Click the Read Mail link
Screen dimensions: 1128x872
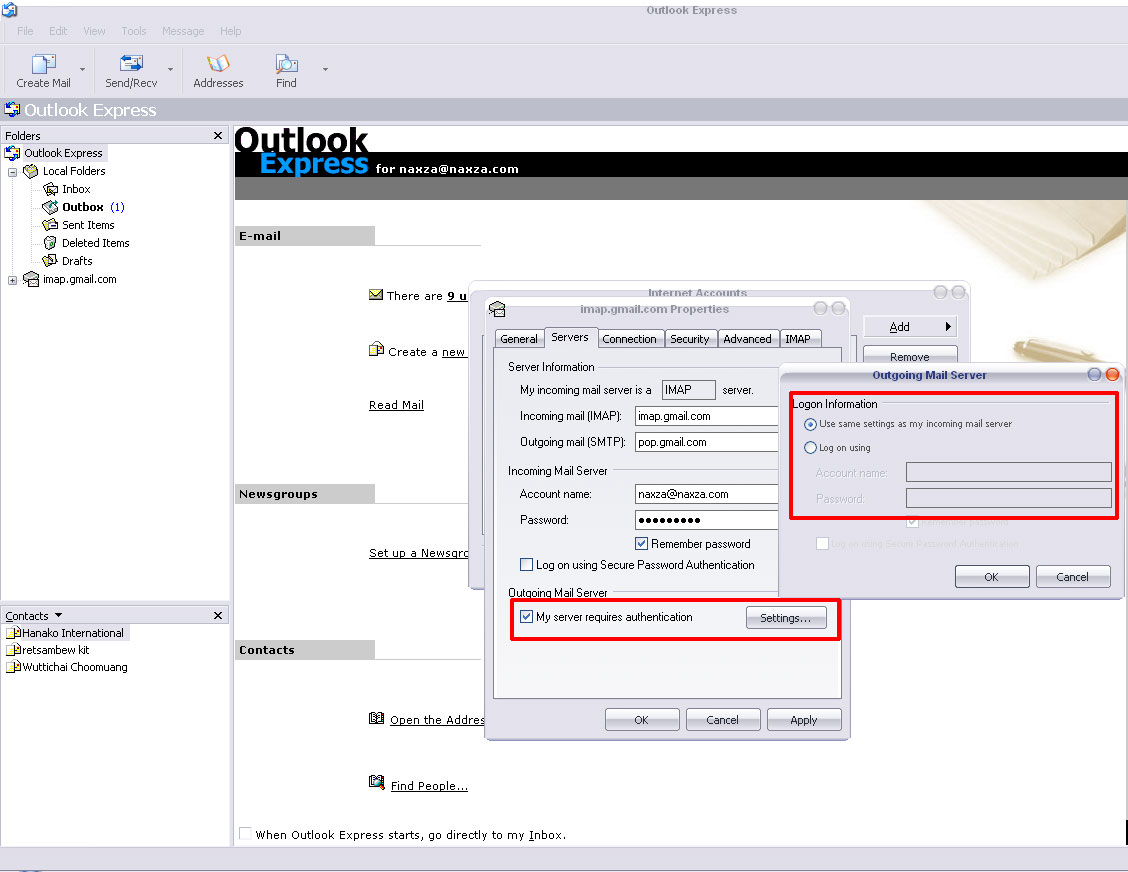(396, 405)
